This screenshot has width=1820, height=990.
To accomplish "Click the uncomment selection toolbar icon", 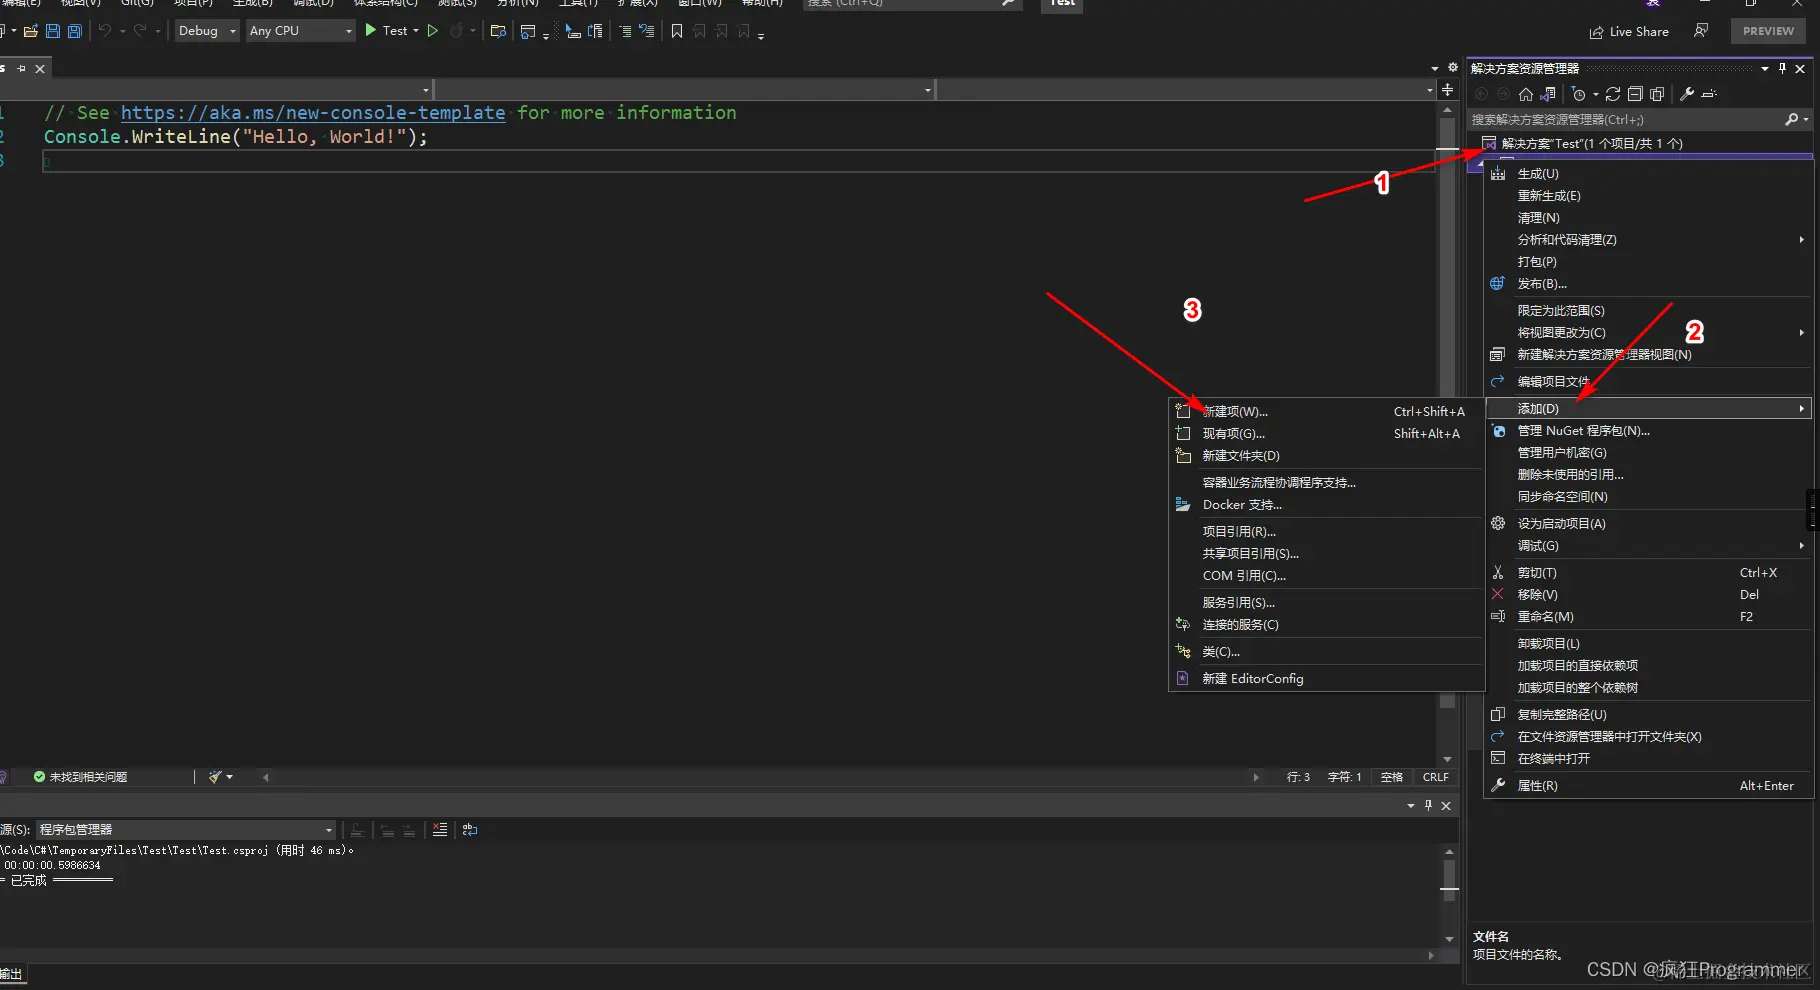I will [647, 31].
